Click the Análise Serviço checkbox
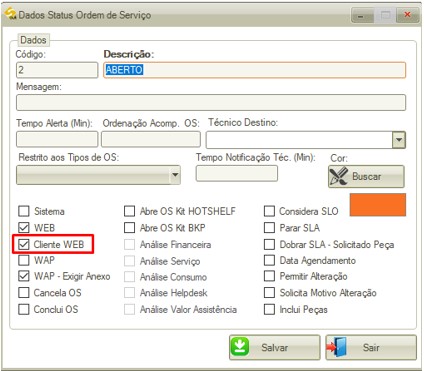 129,261
